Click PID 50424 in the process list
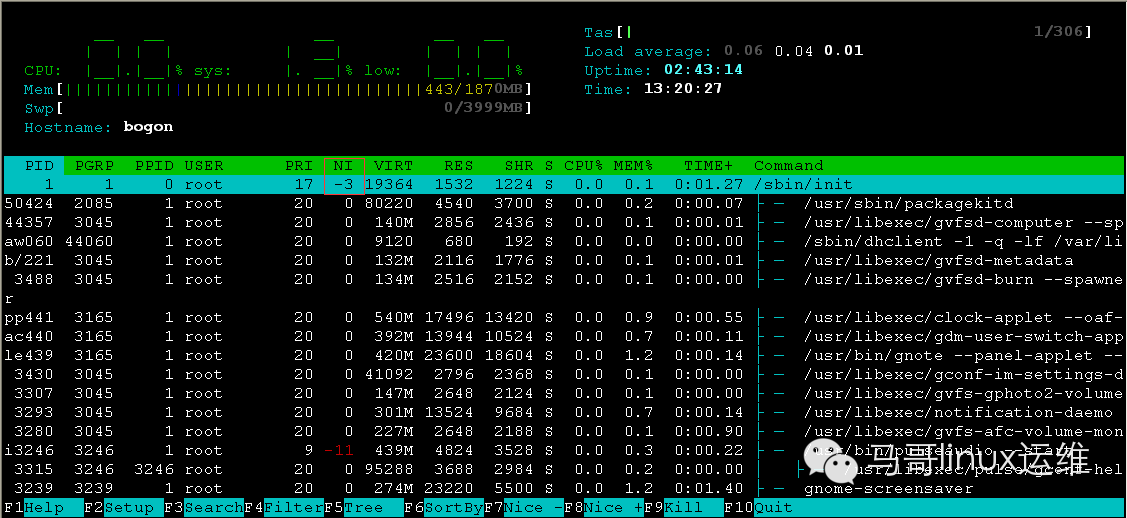 [29, 203]
